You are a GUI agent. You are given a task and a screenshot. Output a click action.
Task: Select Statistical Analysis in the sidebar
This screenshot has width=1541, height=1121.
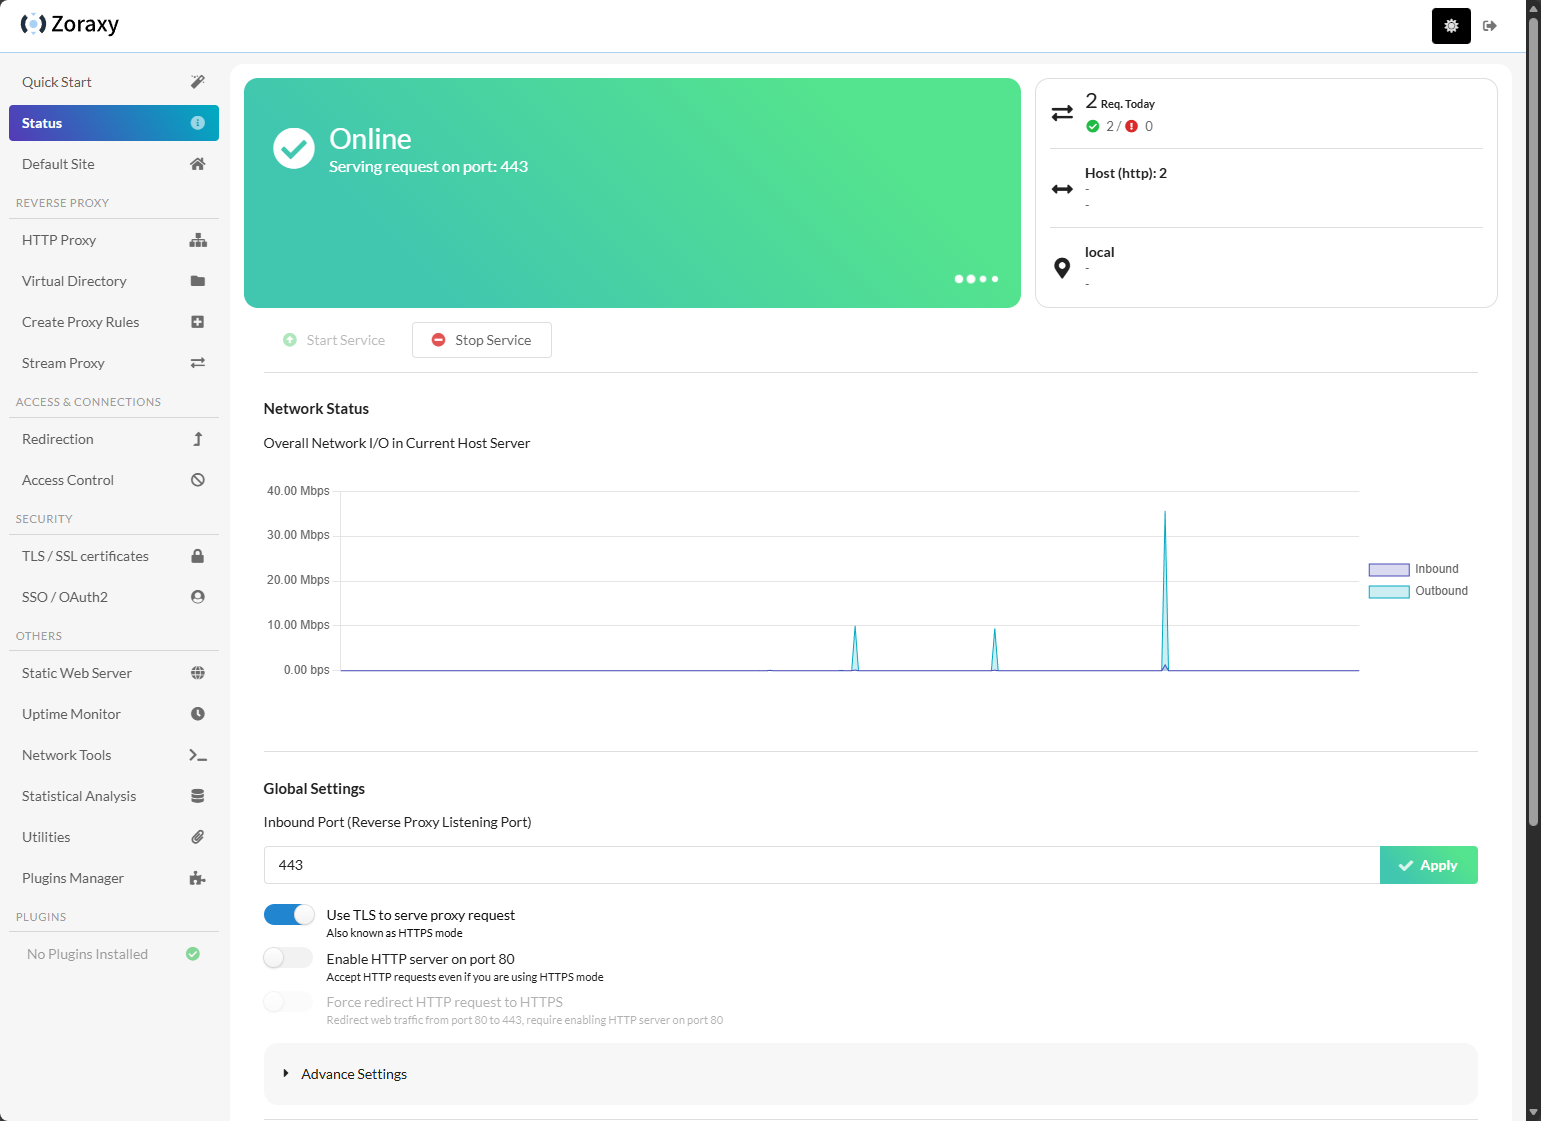click(114, 796)
